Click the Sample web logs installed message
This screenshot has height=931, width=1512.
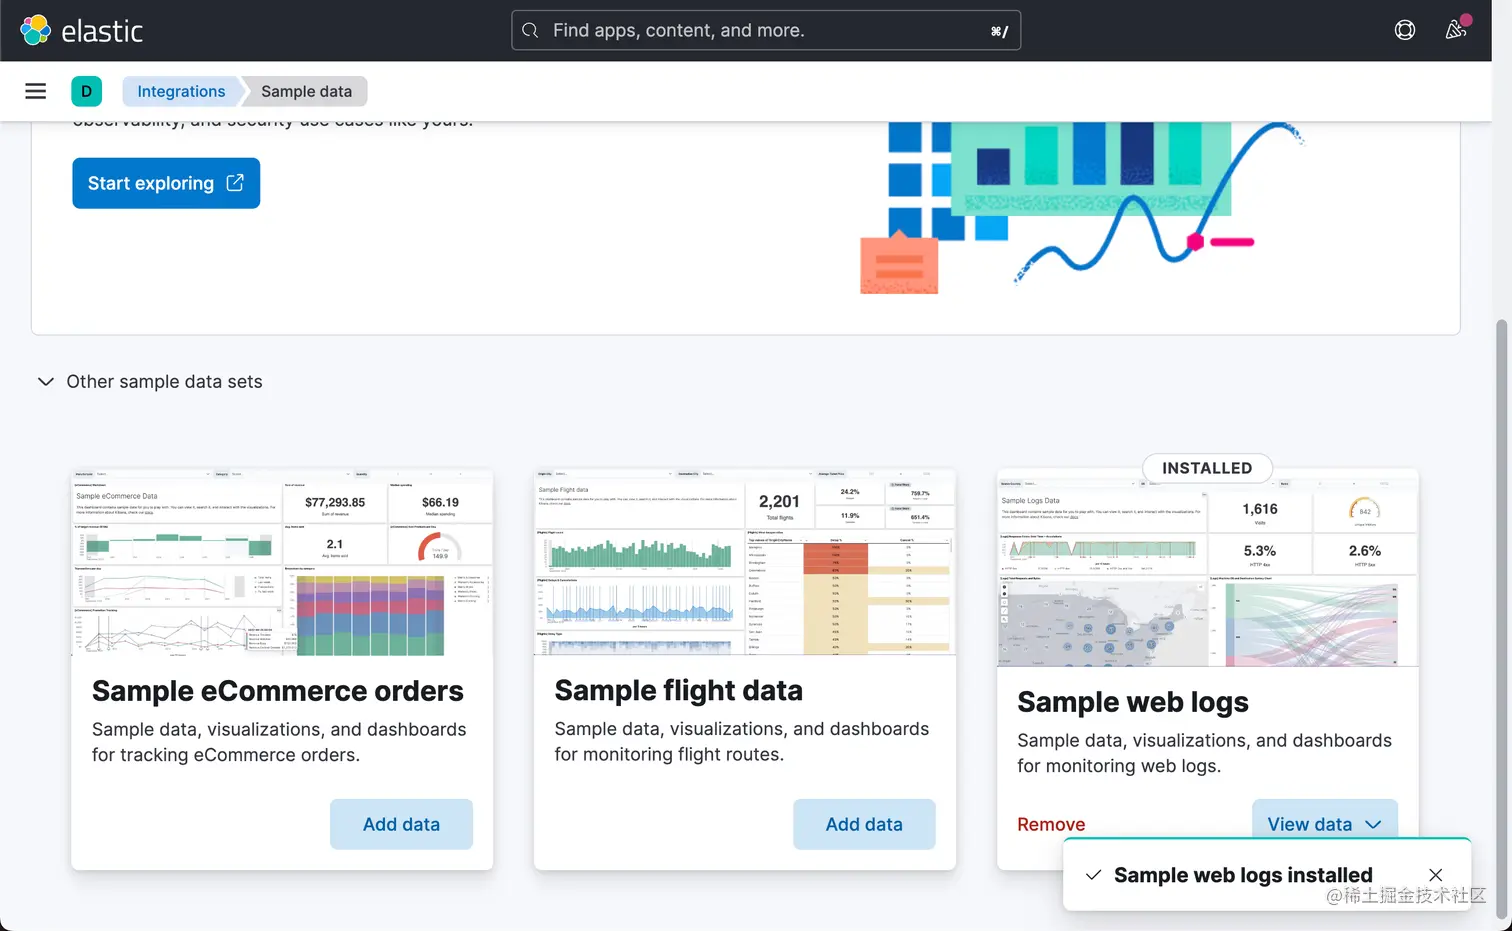1243,875
